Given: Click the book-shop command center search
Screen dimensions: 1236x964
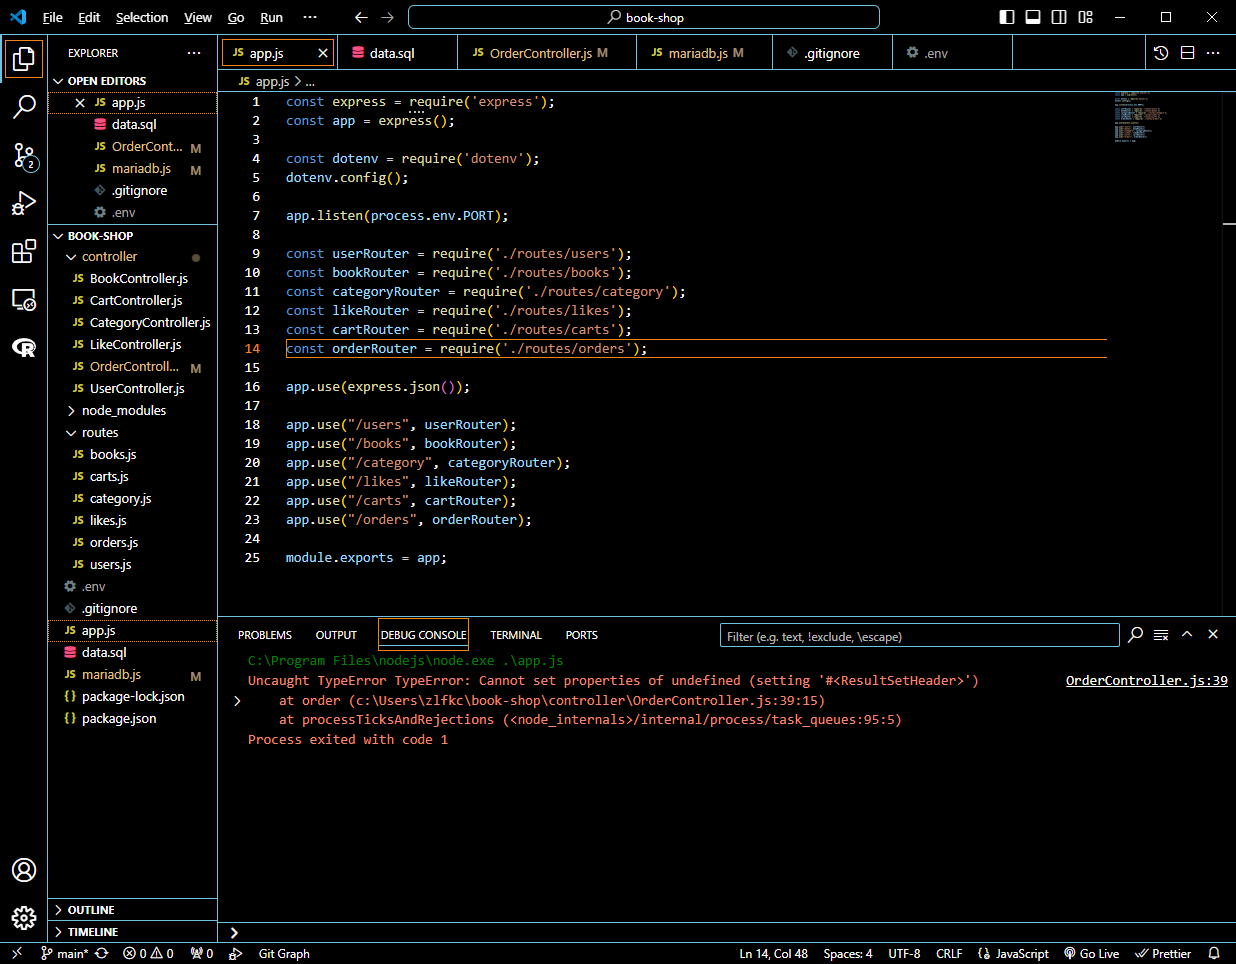Looking at the screenshot, I should point(644,17).
